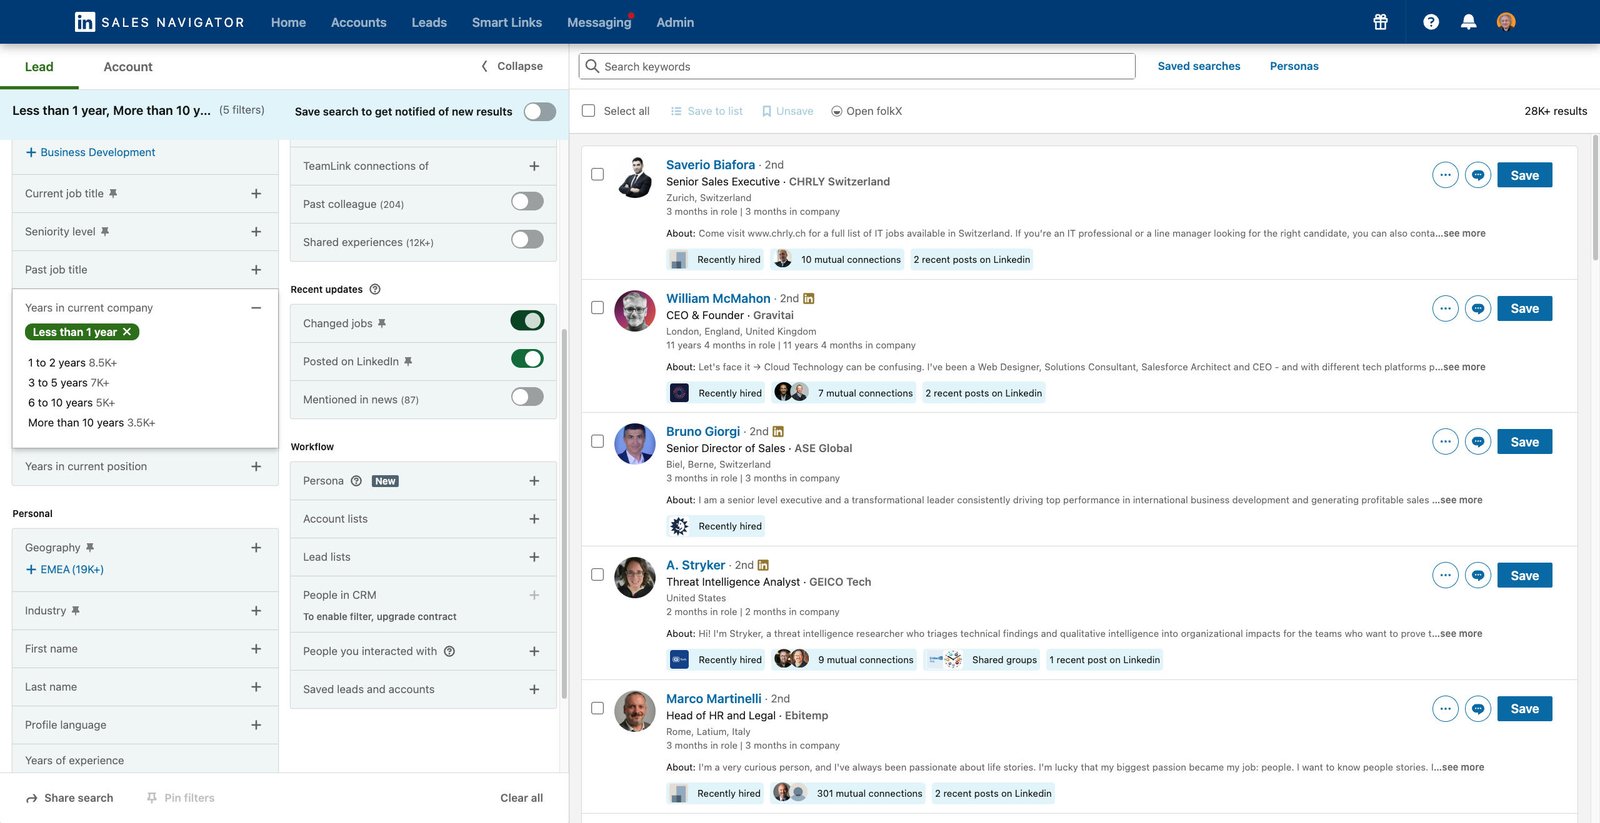
Task: Click the Open folkX icon button
Action: coord(866,111)
